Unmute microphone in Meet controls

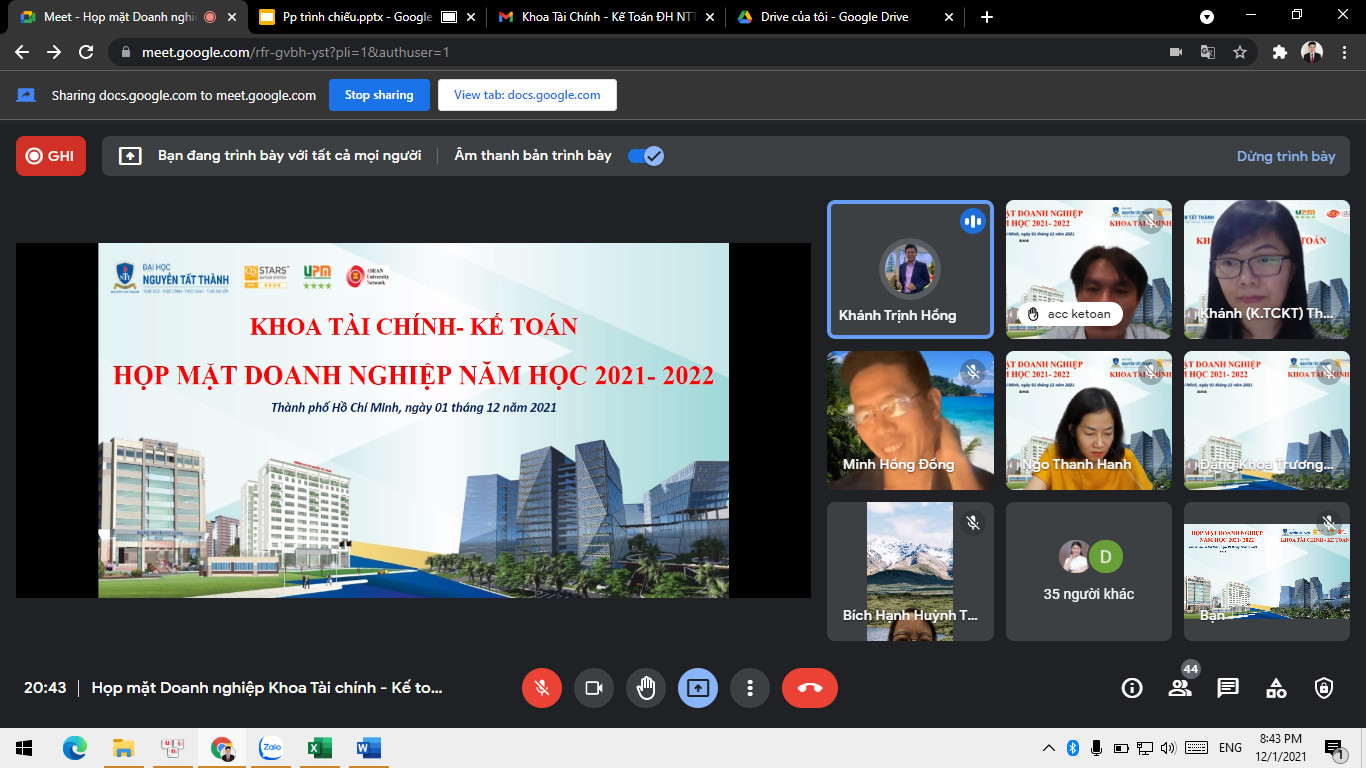(x=542, y=688)
